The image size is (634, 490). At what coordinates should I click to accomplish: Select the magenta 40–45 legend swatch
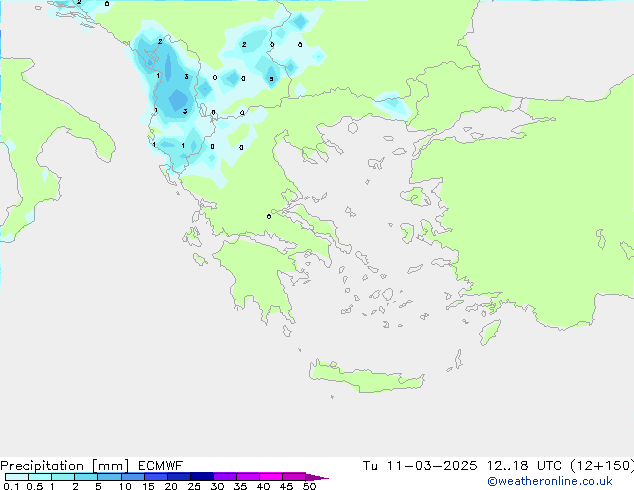pos(271,477)
